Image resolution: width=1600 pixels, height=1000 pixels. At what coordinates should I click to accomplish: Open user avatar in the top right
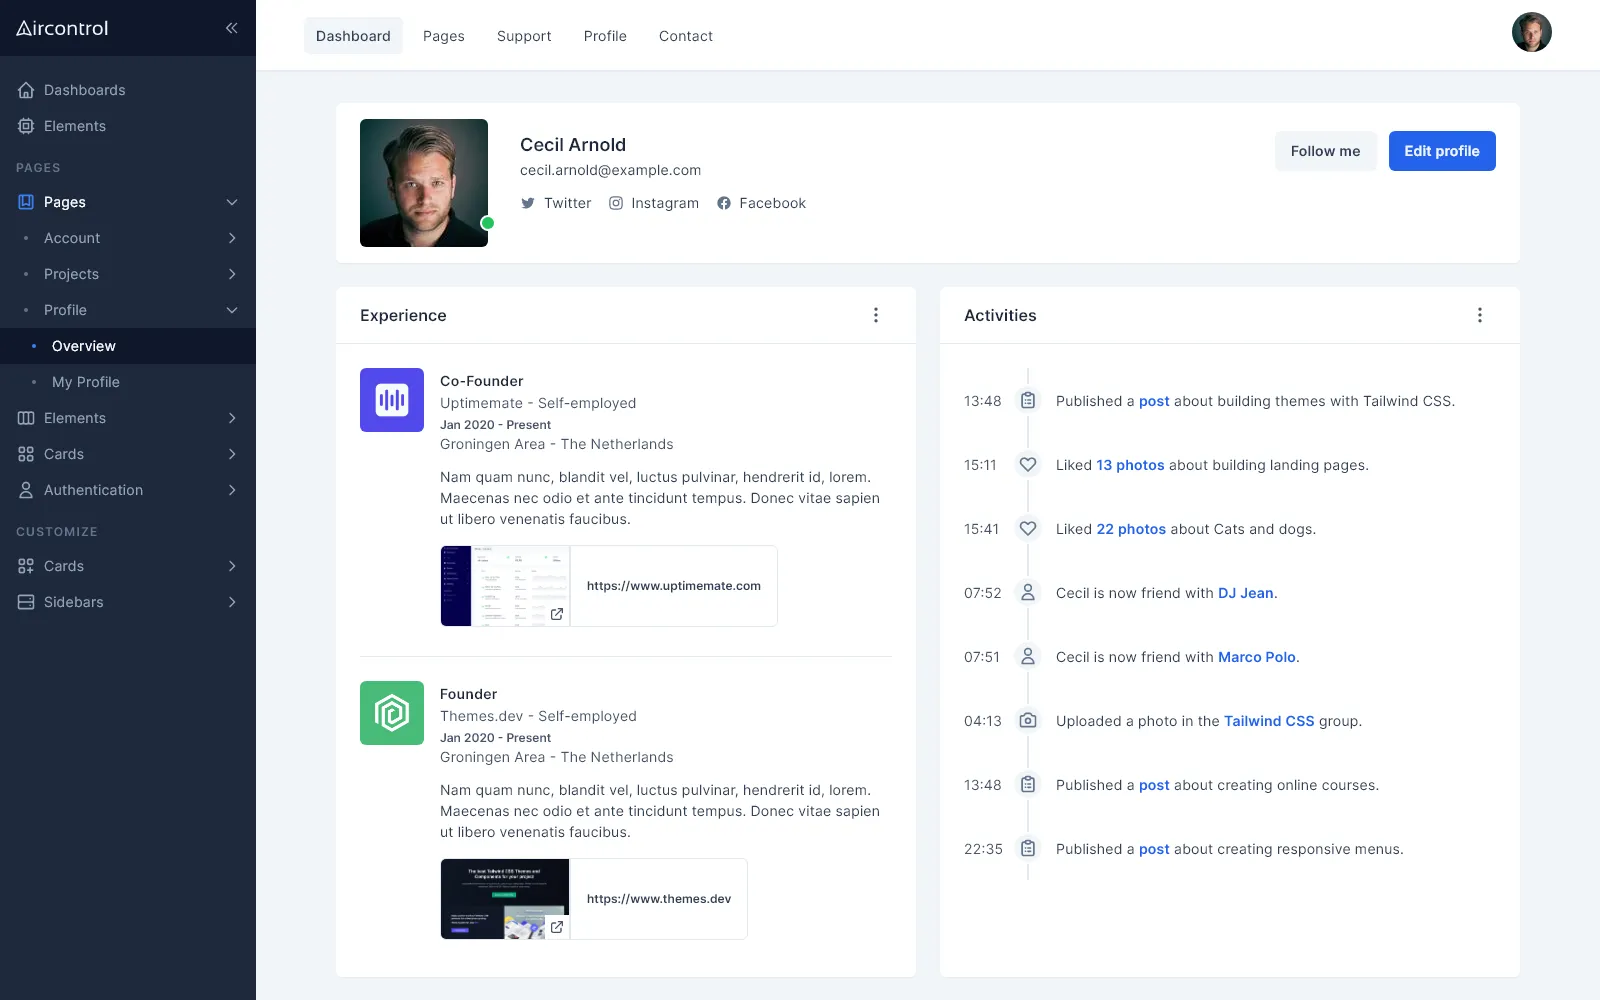click(x=1532, y=32)
